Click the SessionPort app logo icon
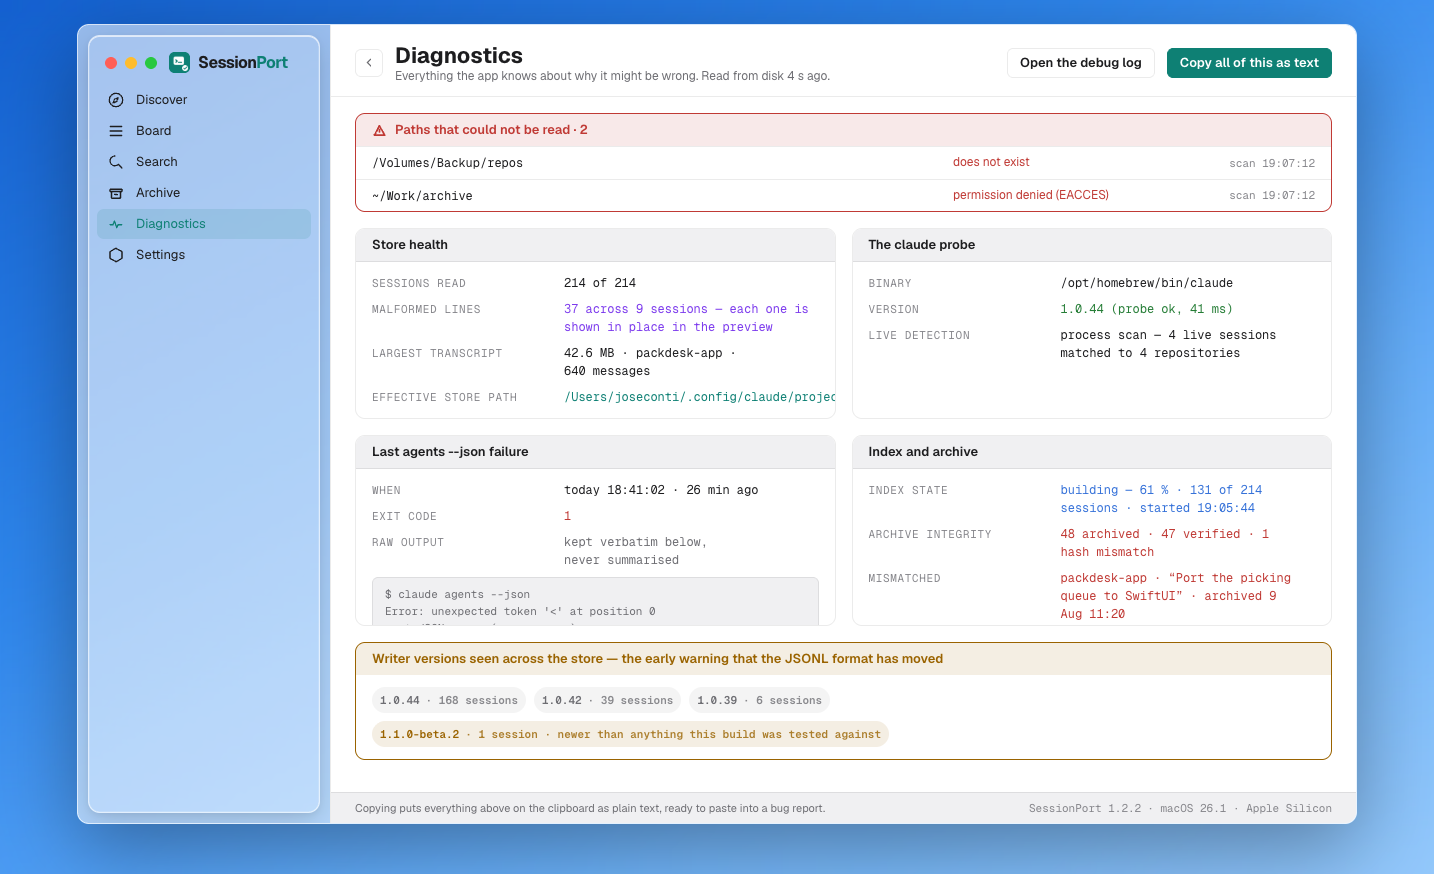Screen dimensions: 1434x874 click(x=179, y=62)
